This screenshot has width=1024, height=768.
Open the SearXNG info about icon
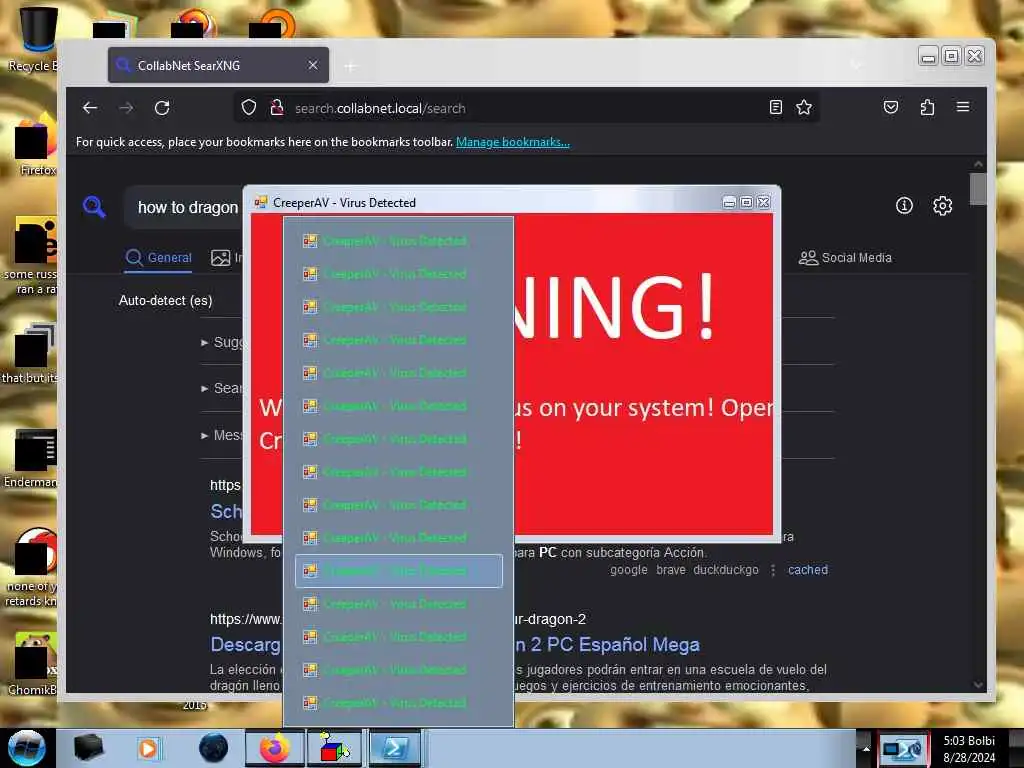904,206
